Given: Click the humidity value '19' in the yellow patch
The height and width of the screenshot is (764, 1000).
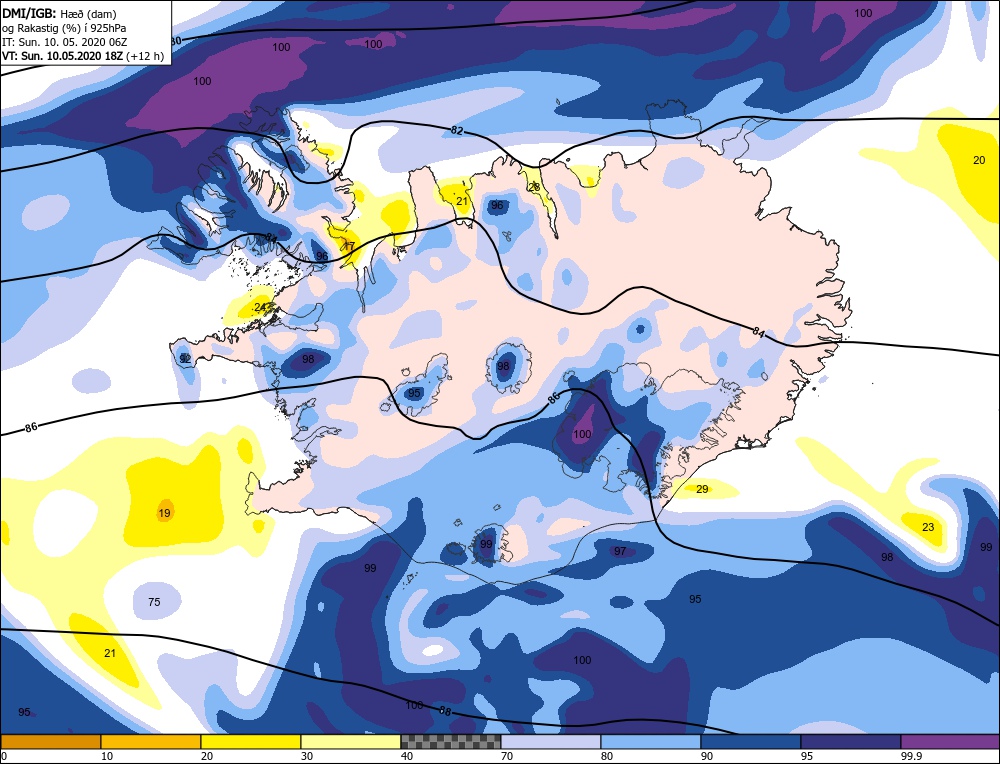Looking at the screenshot, I should (165, 513).
